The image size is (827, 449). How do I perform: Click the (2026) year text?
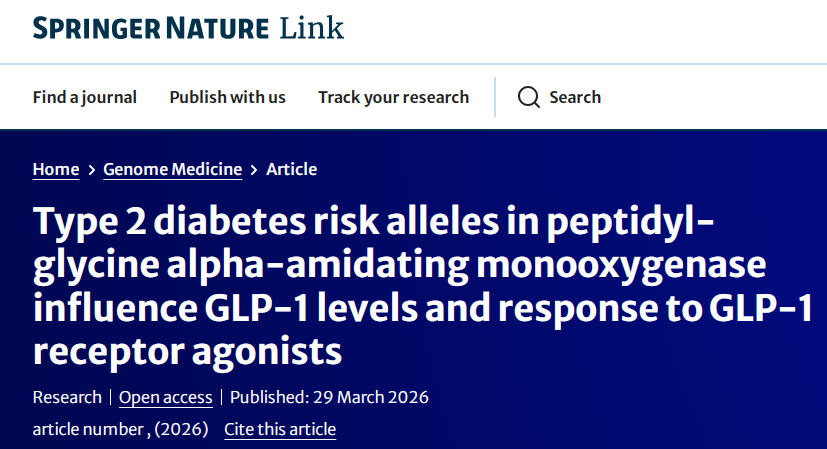pos(183,429)
